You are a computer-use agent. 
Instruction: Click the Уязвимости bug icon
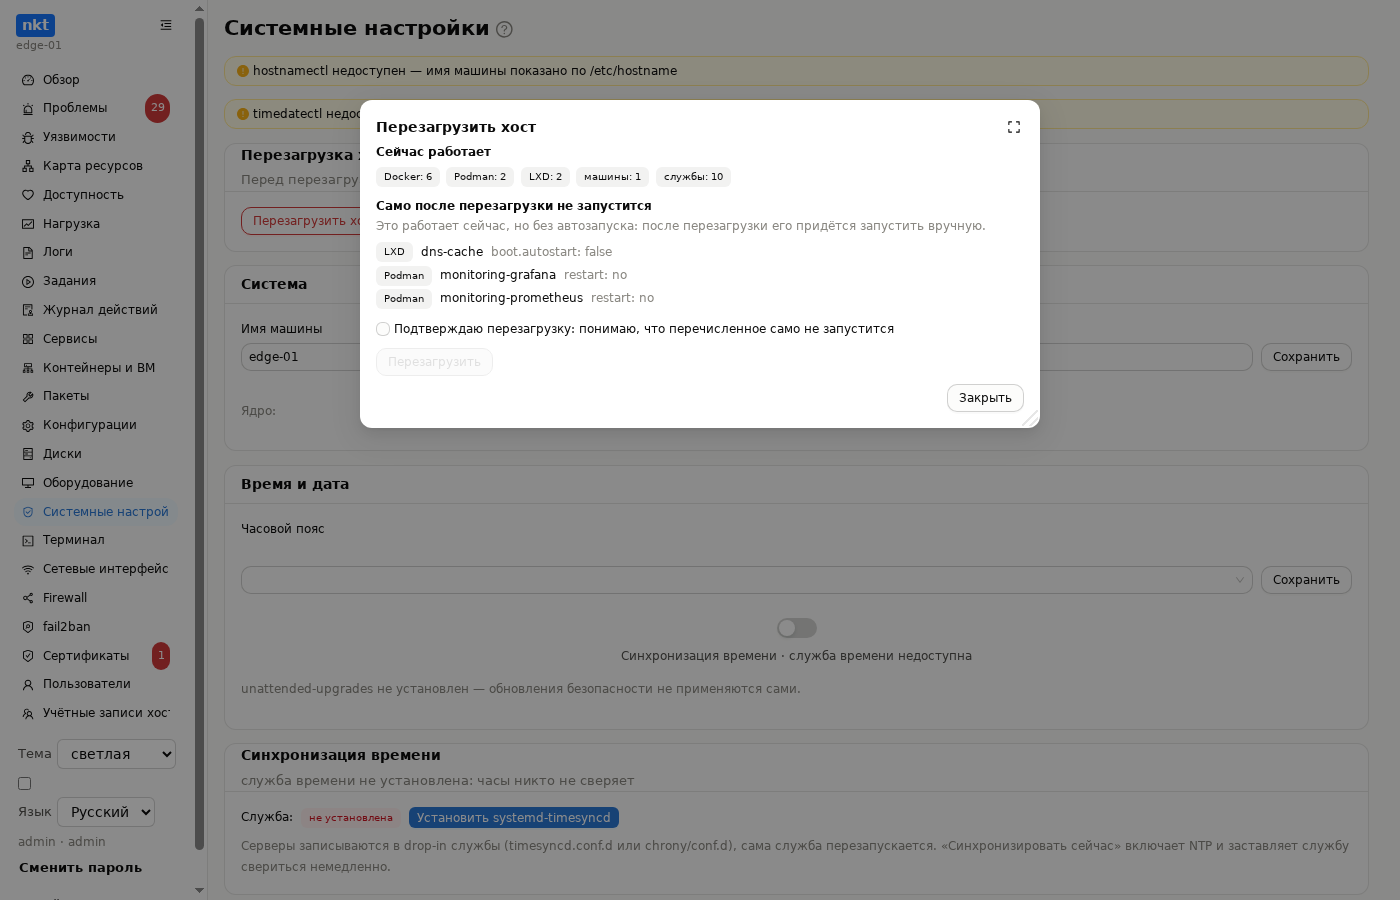[x=28, y=137]
